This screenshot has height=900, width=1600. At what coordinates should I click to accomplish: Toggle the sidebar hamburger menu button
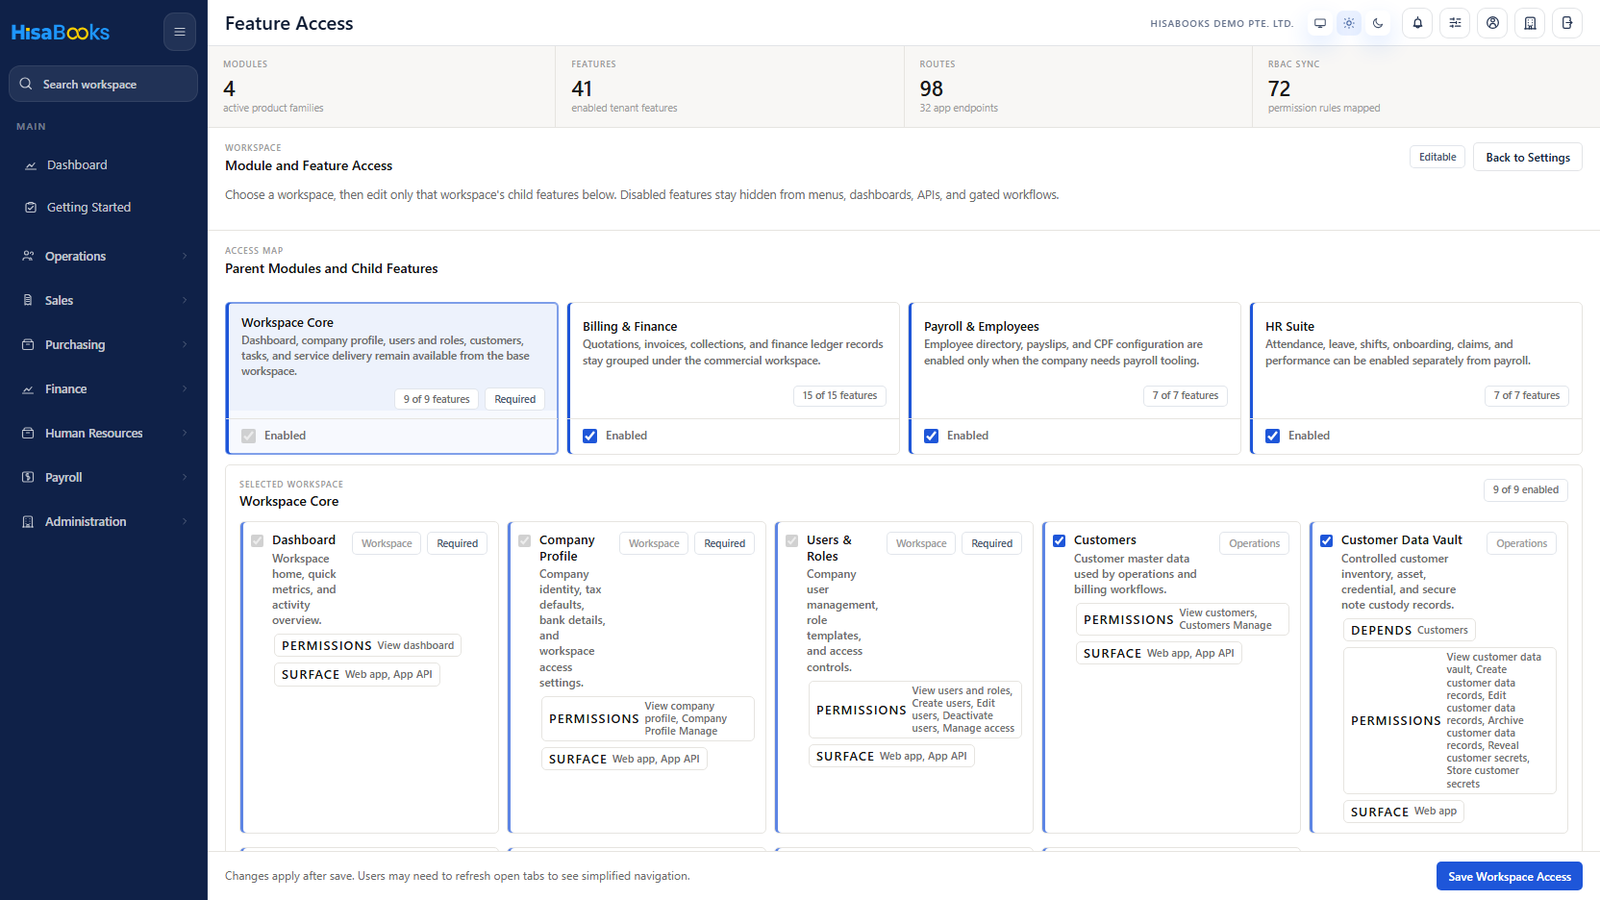pyautogui.click(x=180, y=32)
